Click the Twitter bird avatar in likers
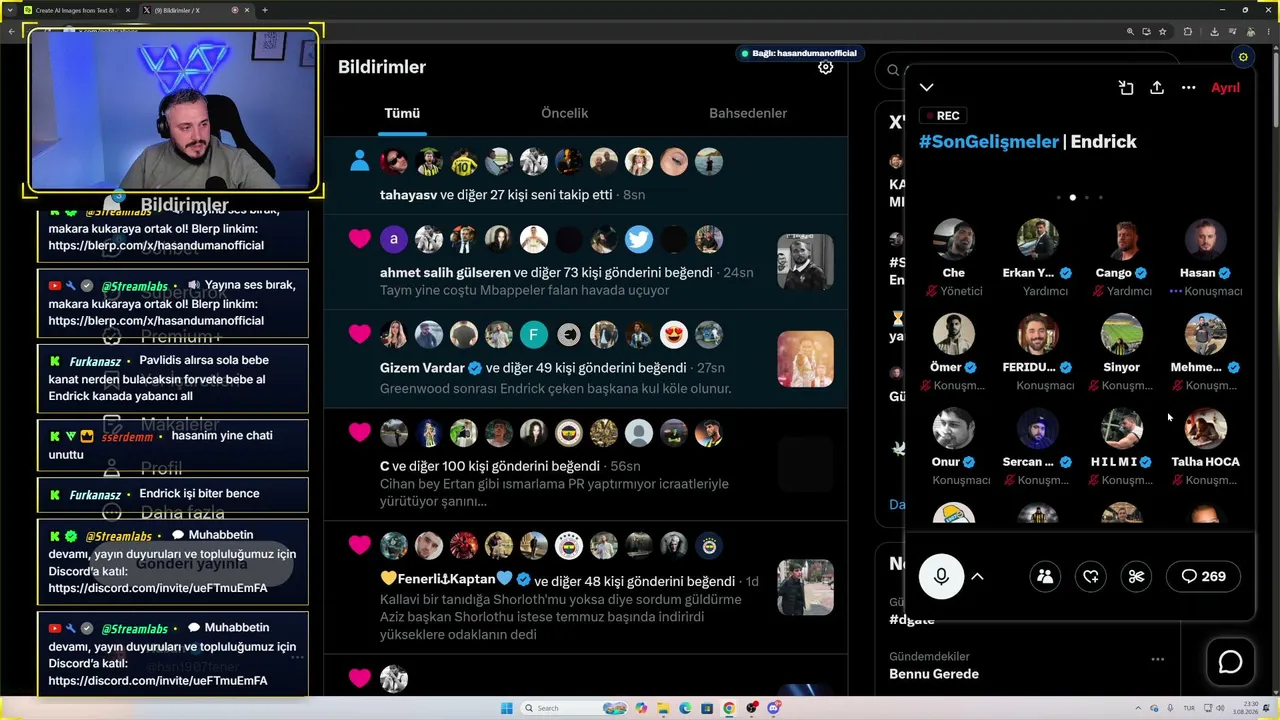 (639, 239)
